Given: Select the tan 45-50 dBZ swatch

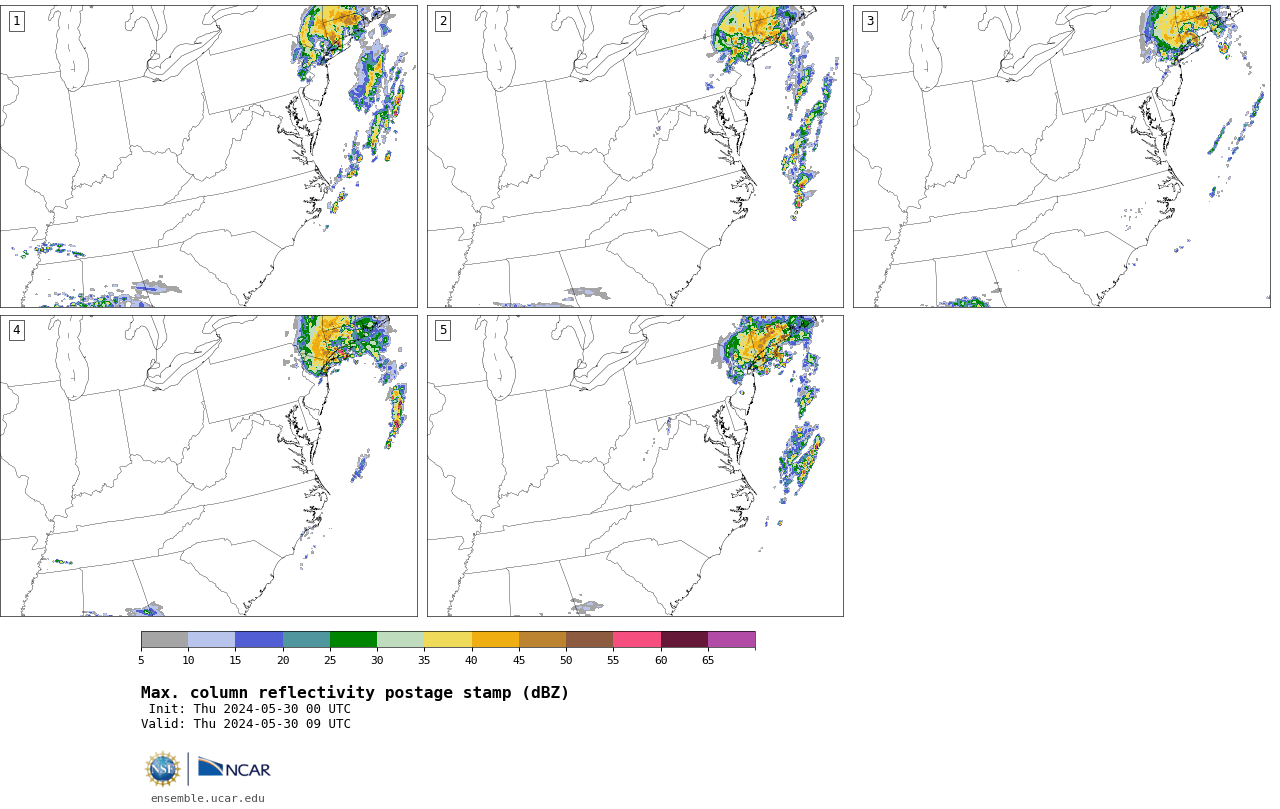Looking at the screenshot, I should (542, 640).
